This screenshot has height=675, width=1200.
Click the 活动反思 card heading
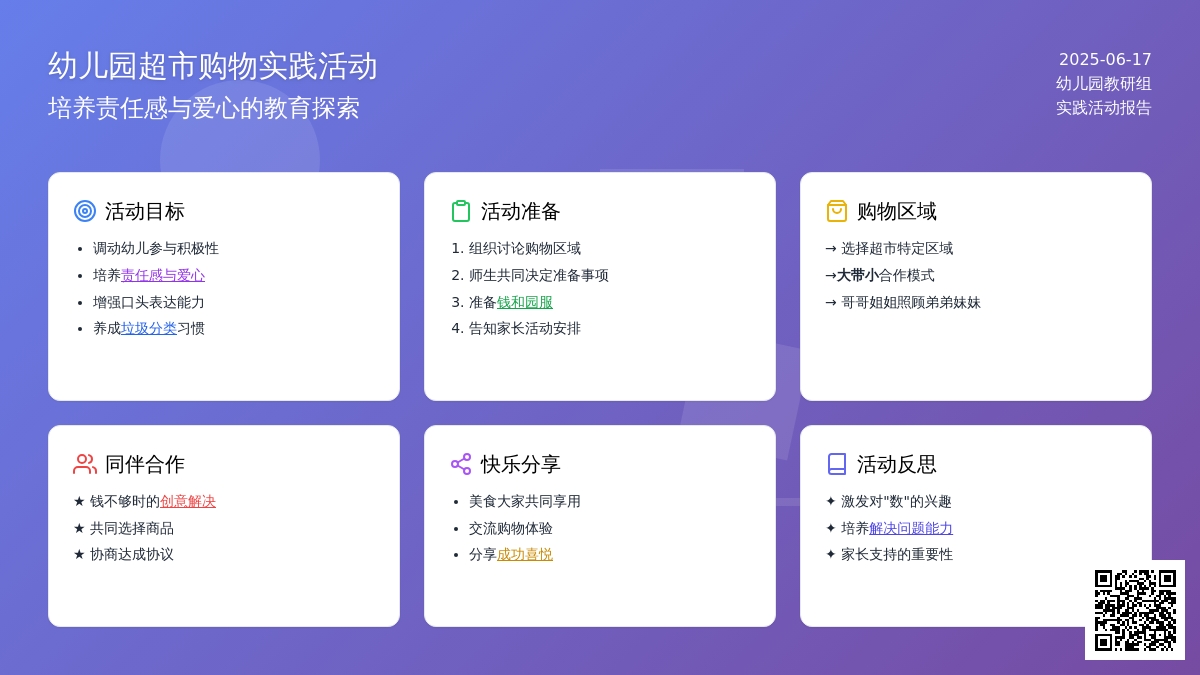point(897,464)
